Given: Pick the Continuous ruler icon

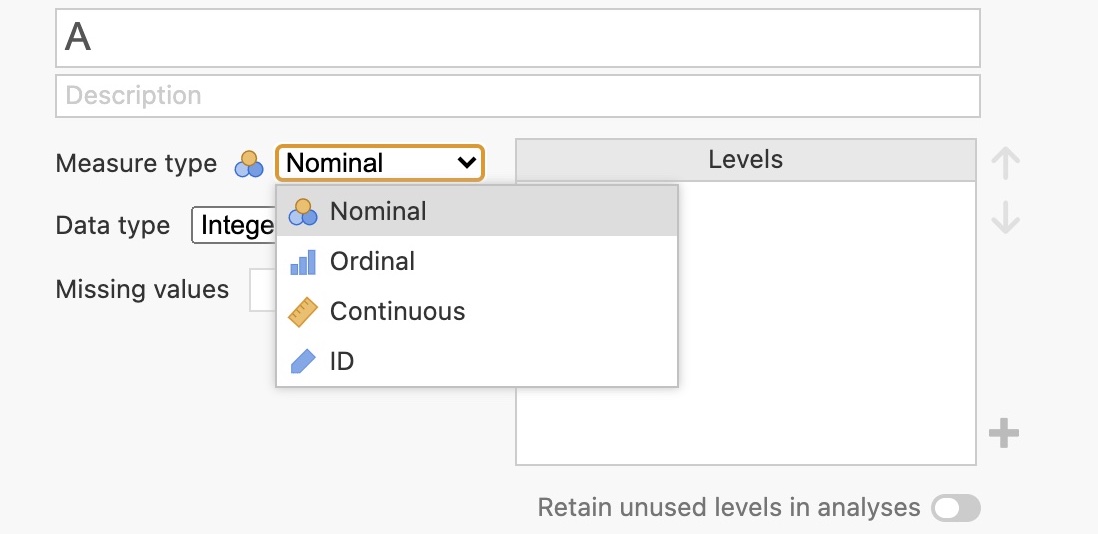Looking at the screenshot, I should tap(302, 312).
